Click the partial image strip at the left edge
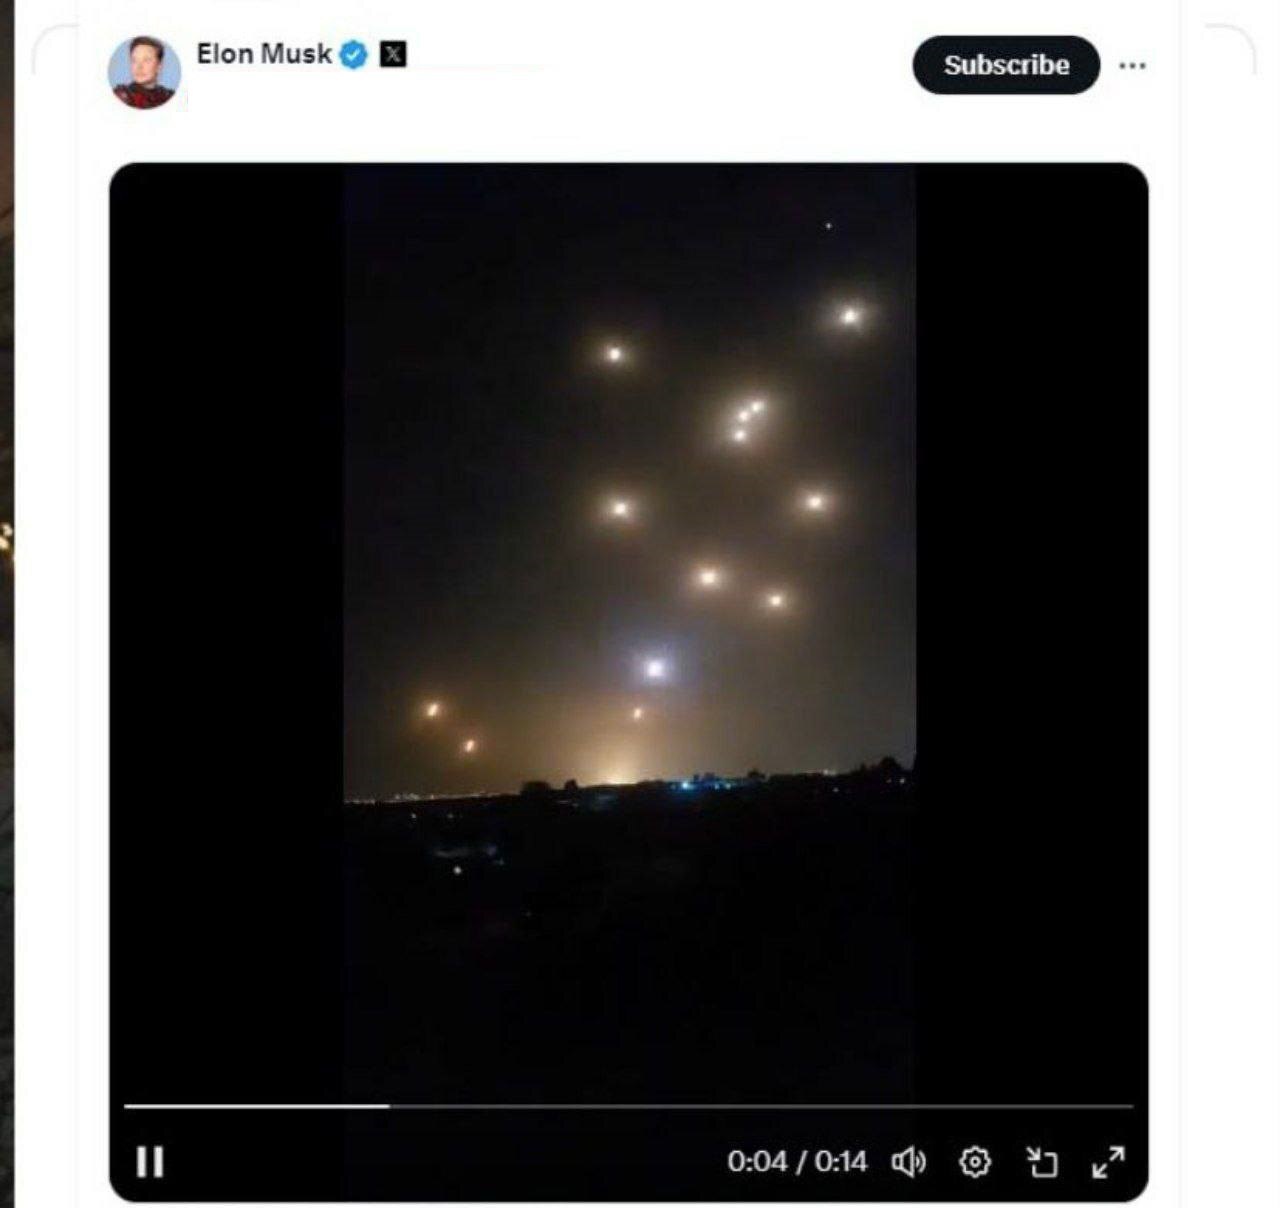Screen dimensions: 1280x1208 coord(6,600)
